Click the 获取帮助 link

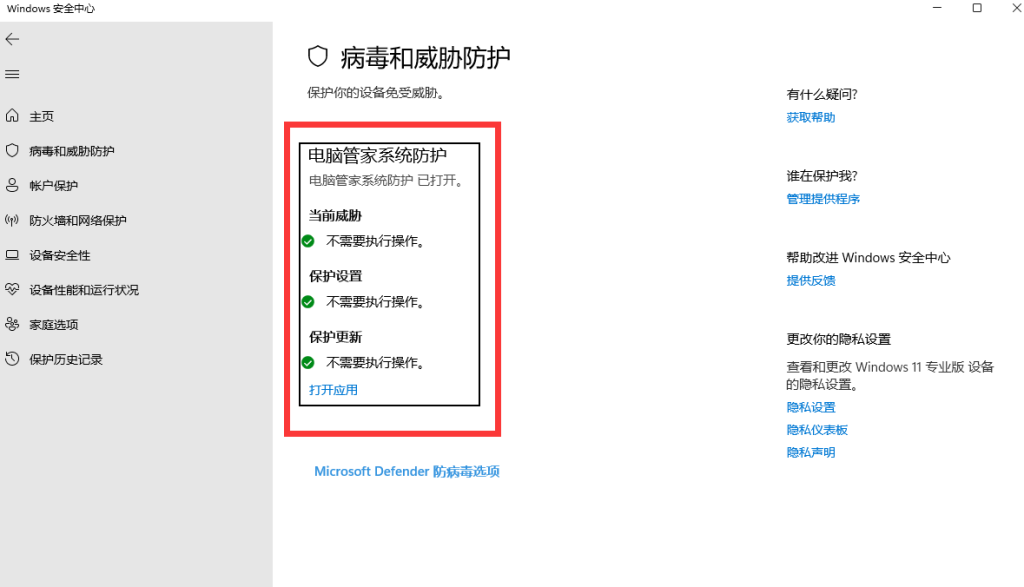tap(810, 118)
